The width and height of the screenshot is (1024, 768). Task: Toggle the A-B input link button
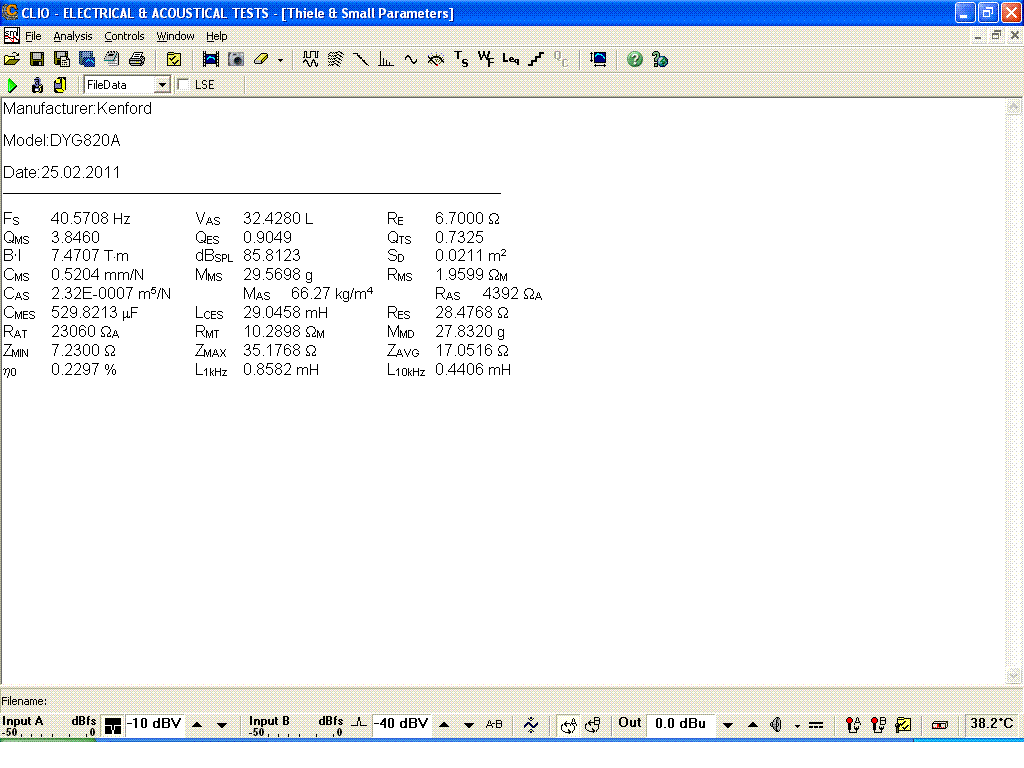(494, 725)
